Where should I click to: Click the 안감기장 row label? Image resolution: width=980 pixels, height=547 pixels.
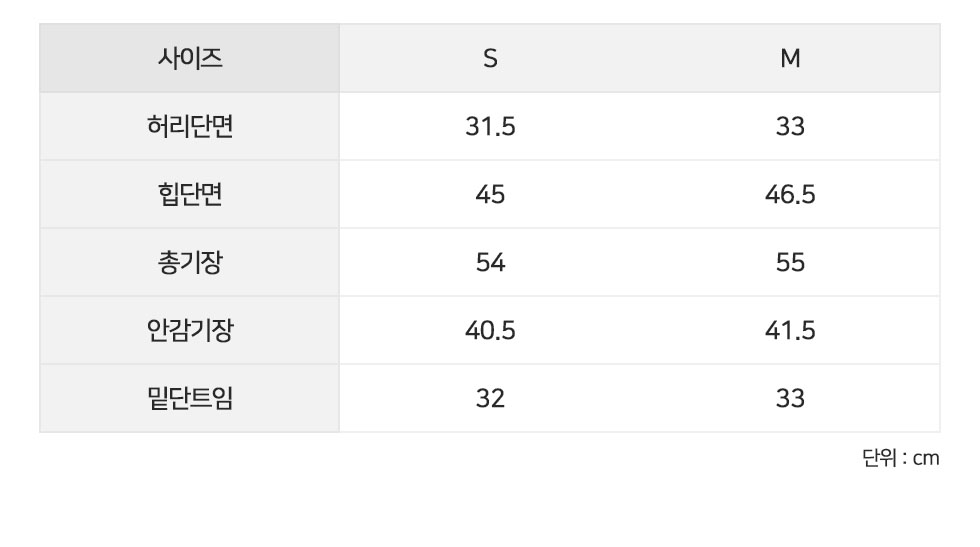[x=189, y=330]
